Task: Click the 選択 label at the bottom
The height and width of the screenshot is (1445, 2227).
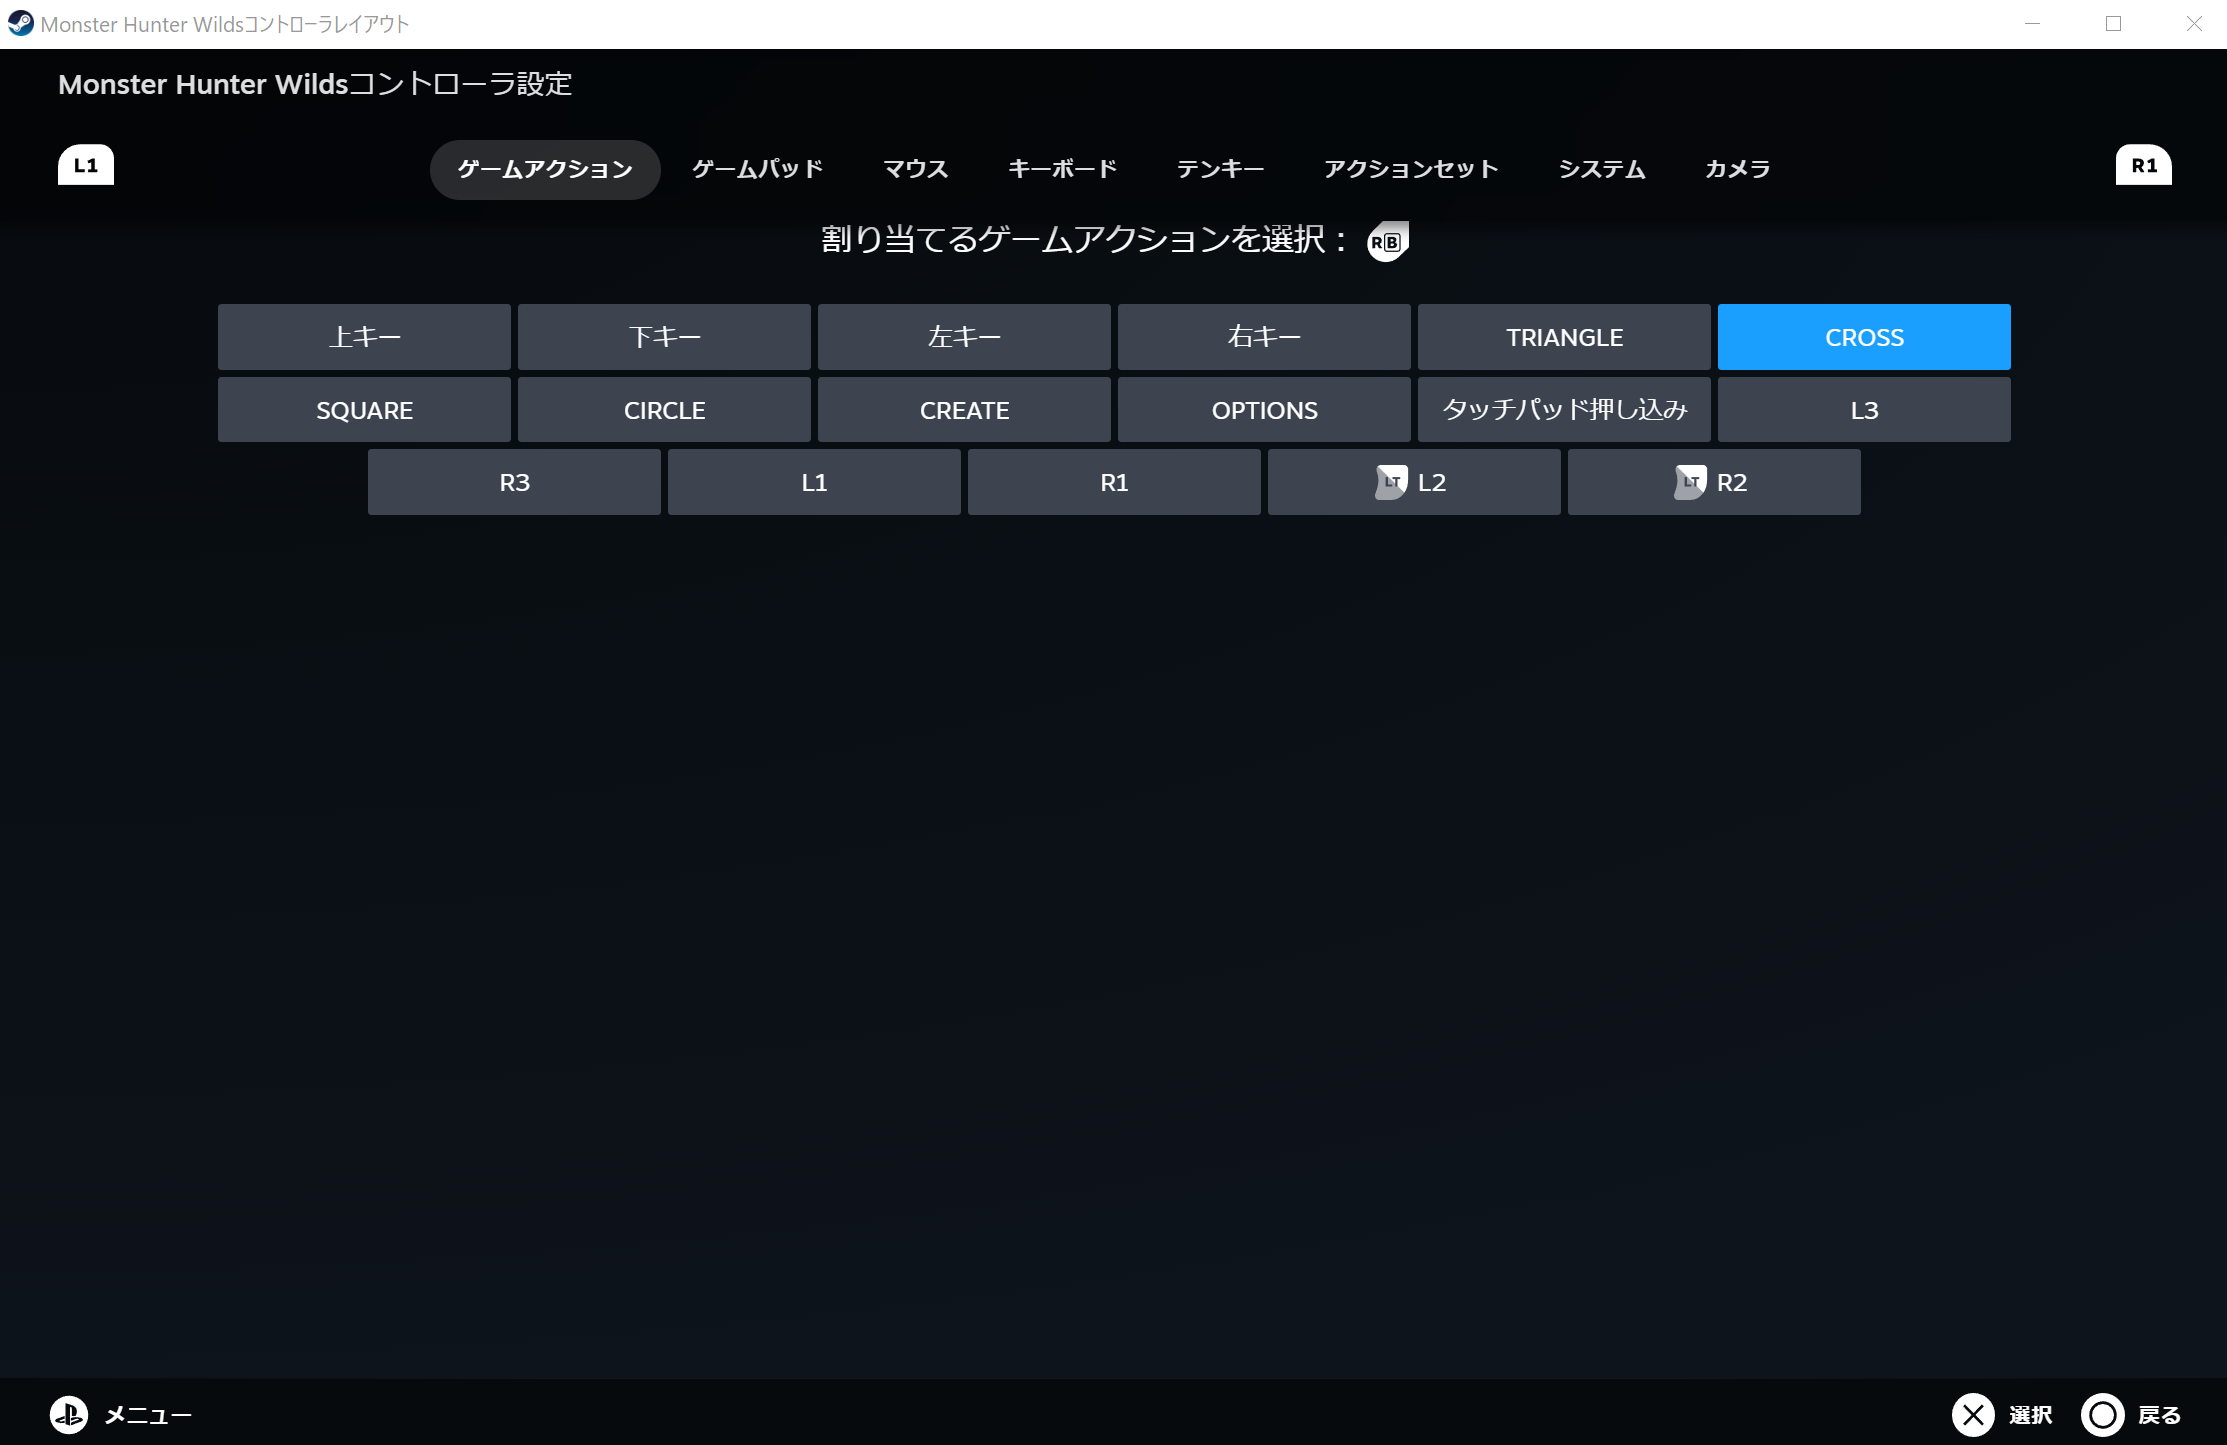Action: pos(2030,1415)
